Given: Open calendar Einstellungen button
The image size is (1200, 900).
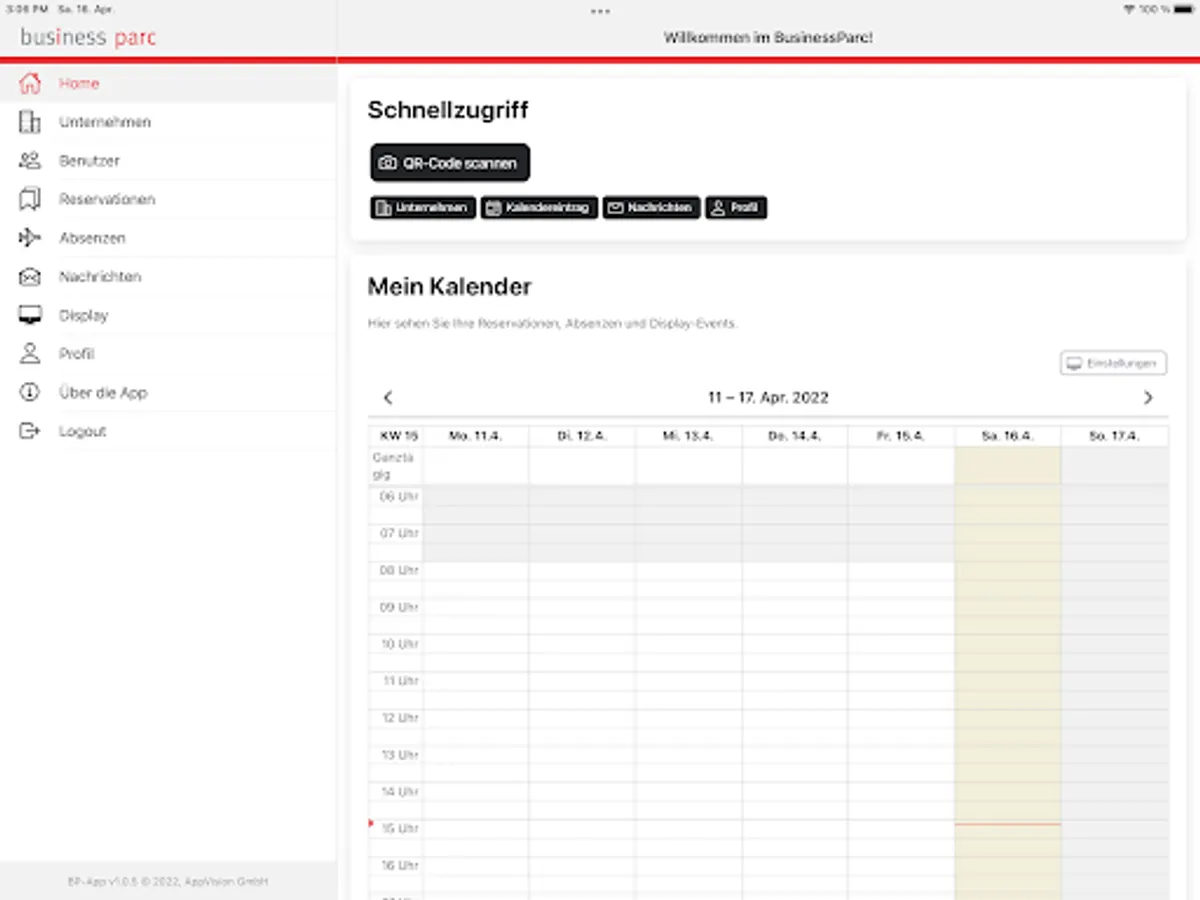Looking at the screenshot, I should tap(1113, 363).
